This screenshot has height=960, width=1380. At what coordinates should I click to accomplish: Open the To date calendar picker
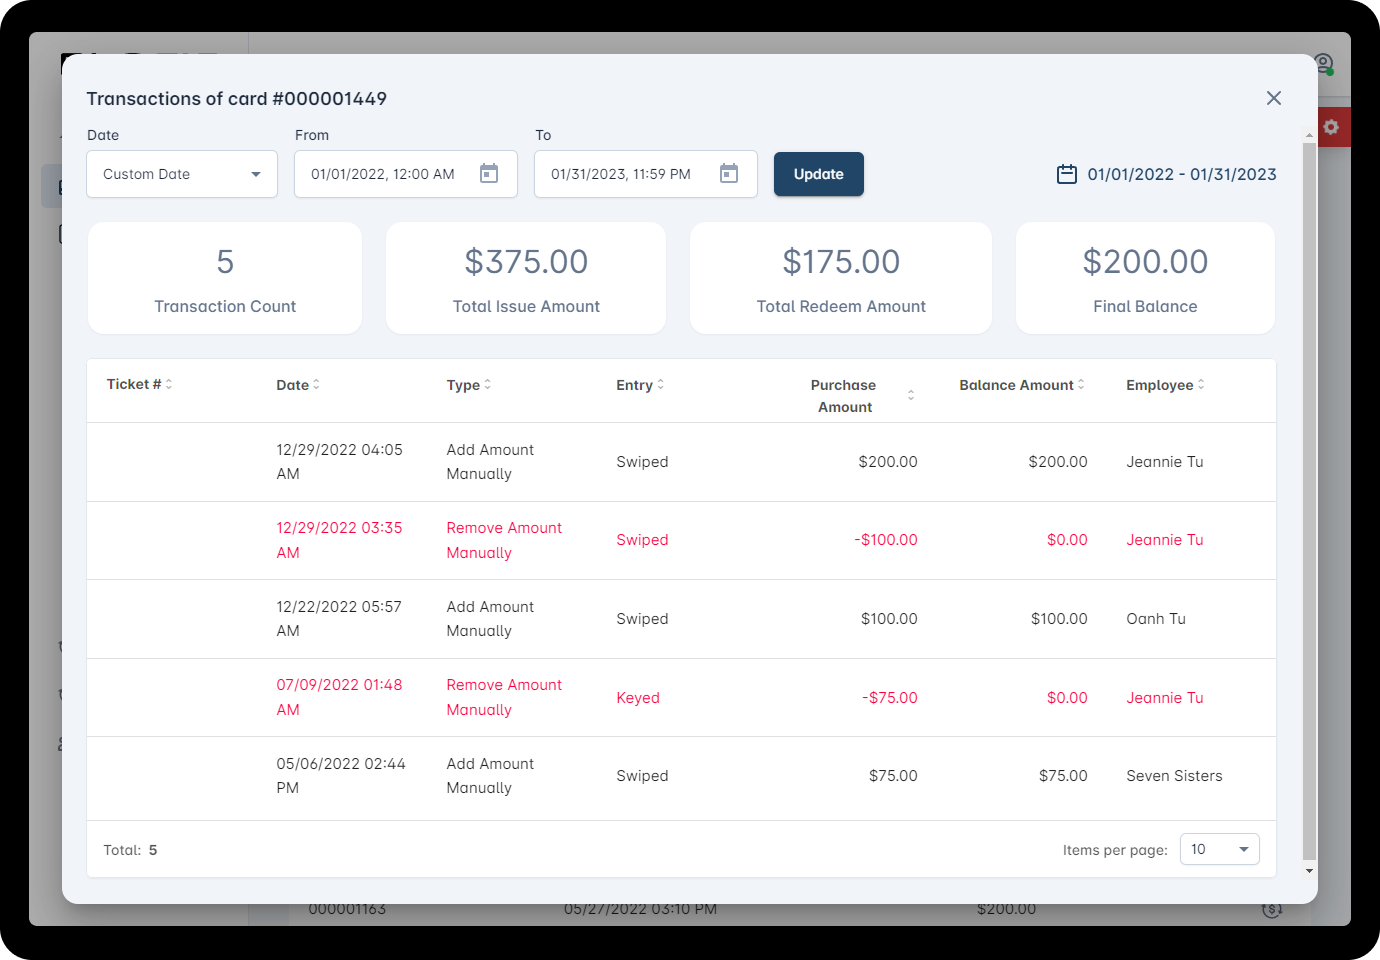click(x=729, y=174)
